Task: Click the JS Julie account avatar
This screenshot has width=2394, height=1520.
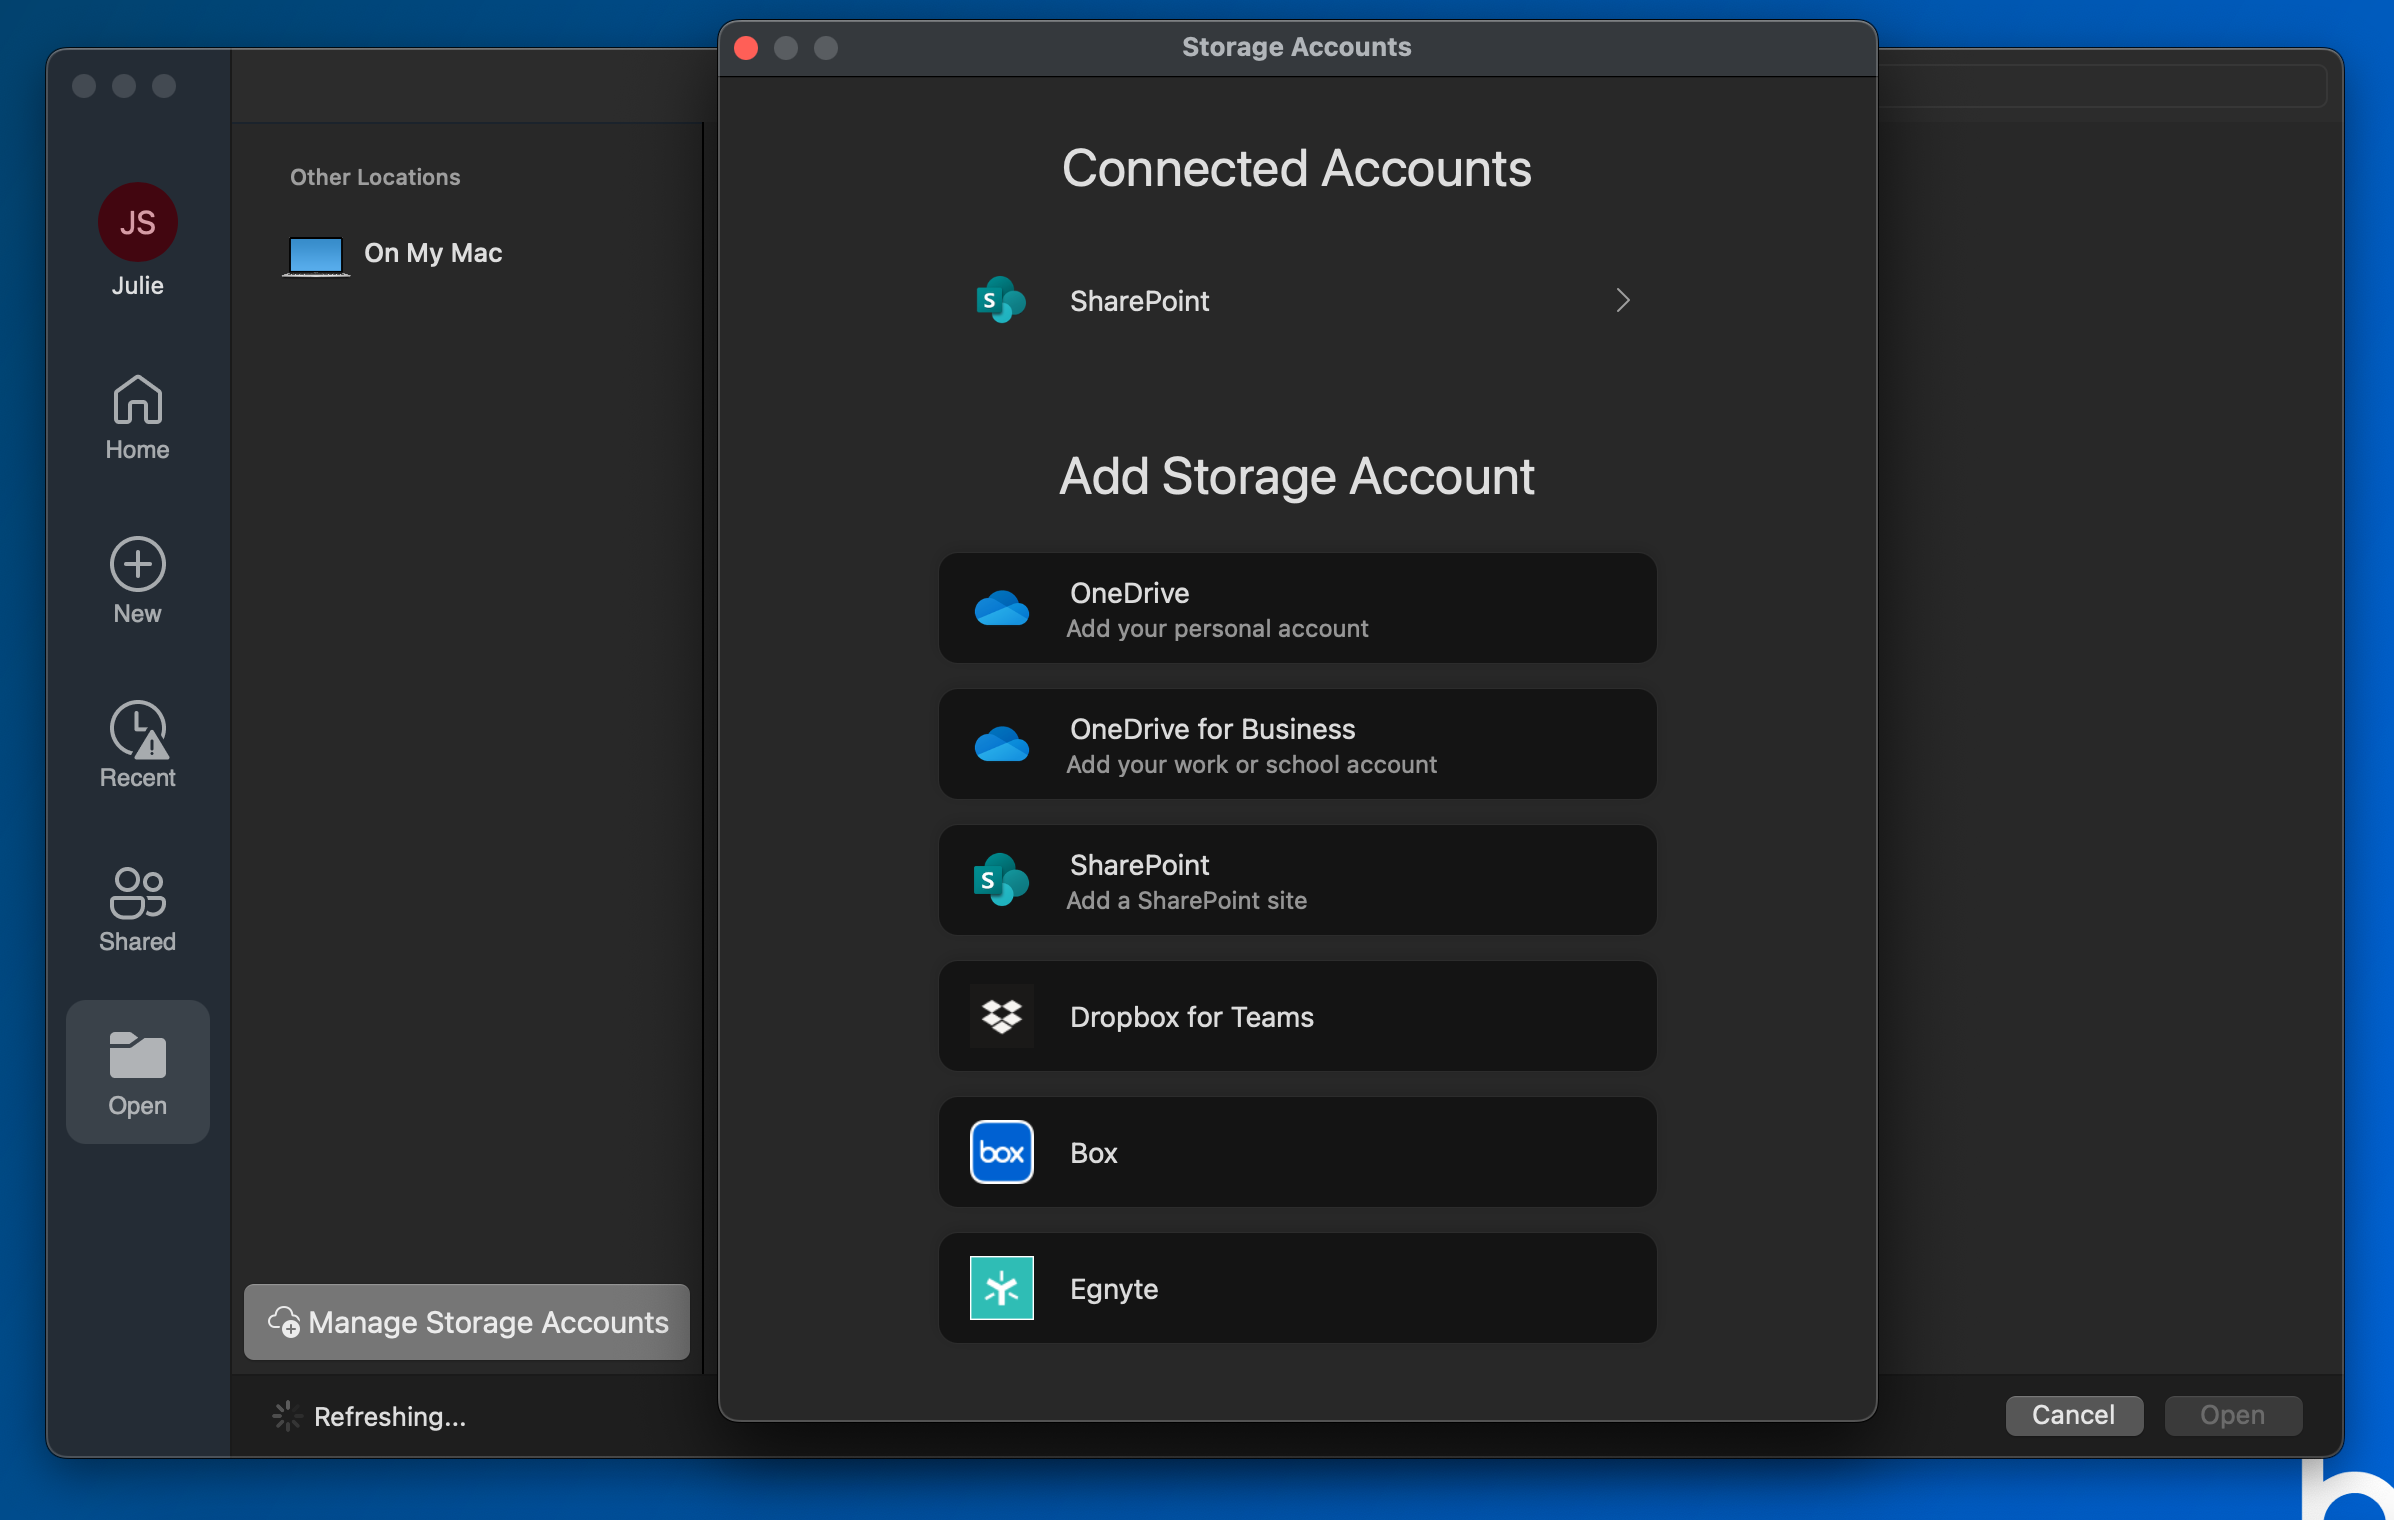Action: 138,222
